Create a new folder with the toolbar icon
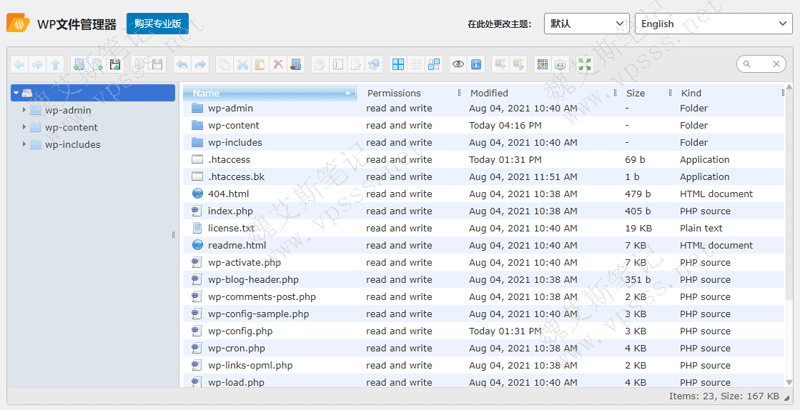The image size is (800, 410). coord(79,64)
